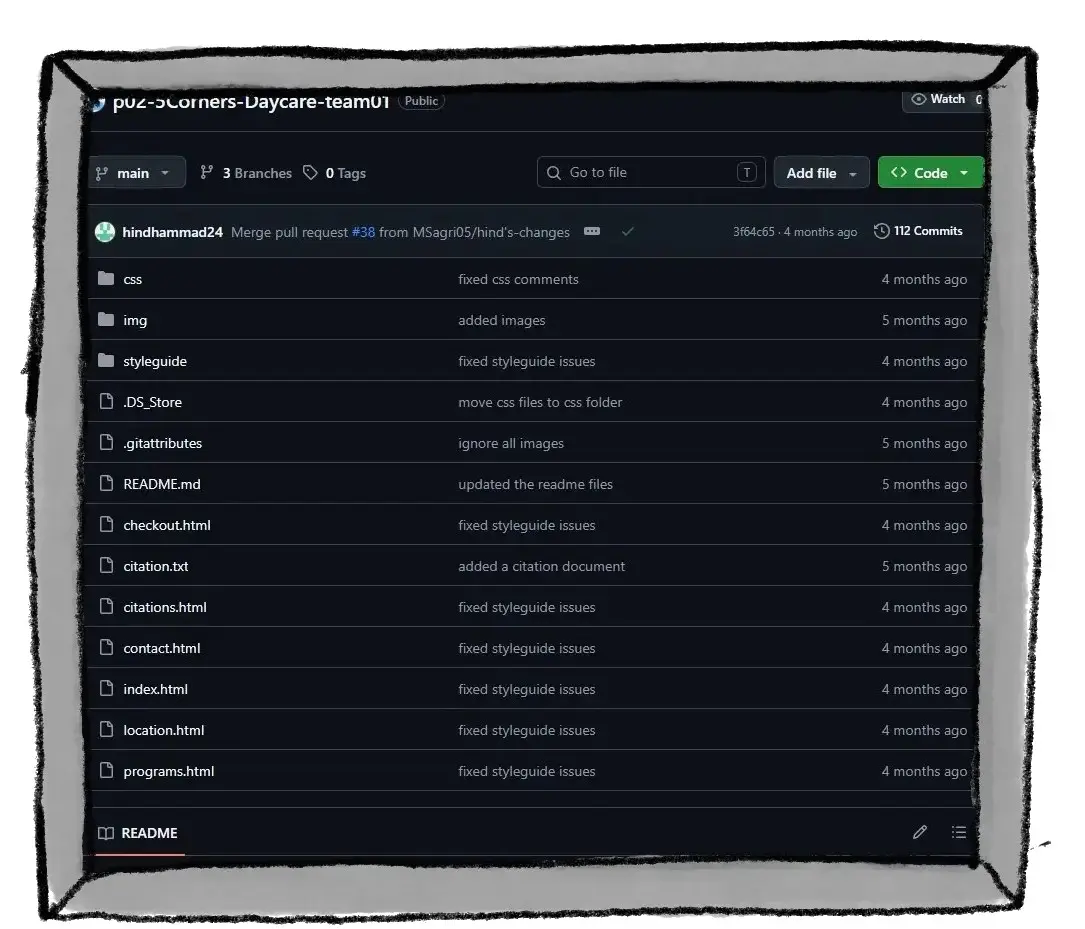The width and height of the screenshot is (1085, 929).
Task: Open p02-5Corners-Daycare-team01 repository title
Action: pos(251,102)
